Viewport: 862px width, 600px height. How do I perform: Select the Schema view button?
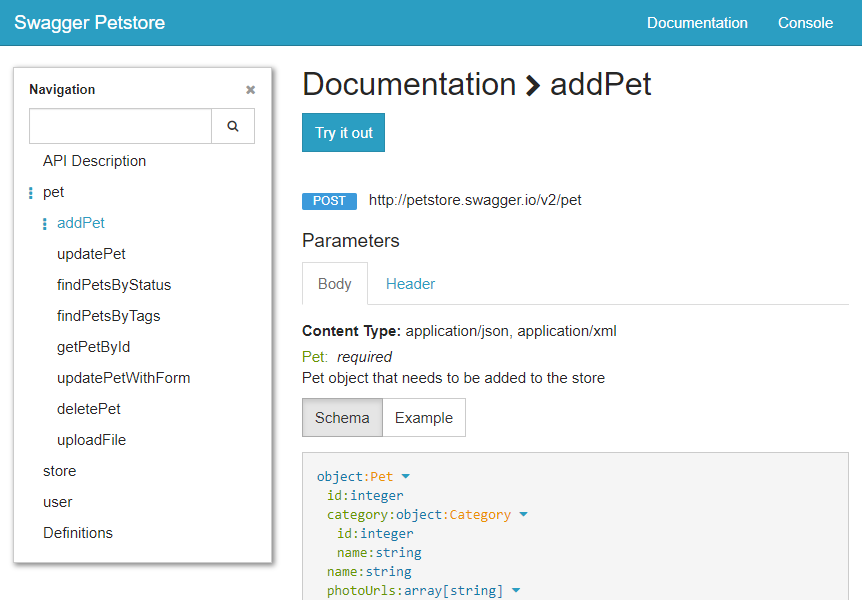342,418
